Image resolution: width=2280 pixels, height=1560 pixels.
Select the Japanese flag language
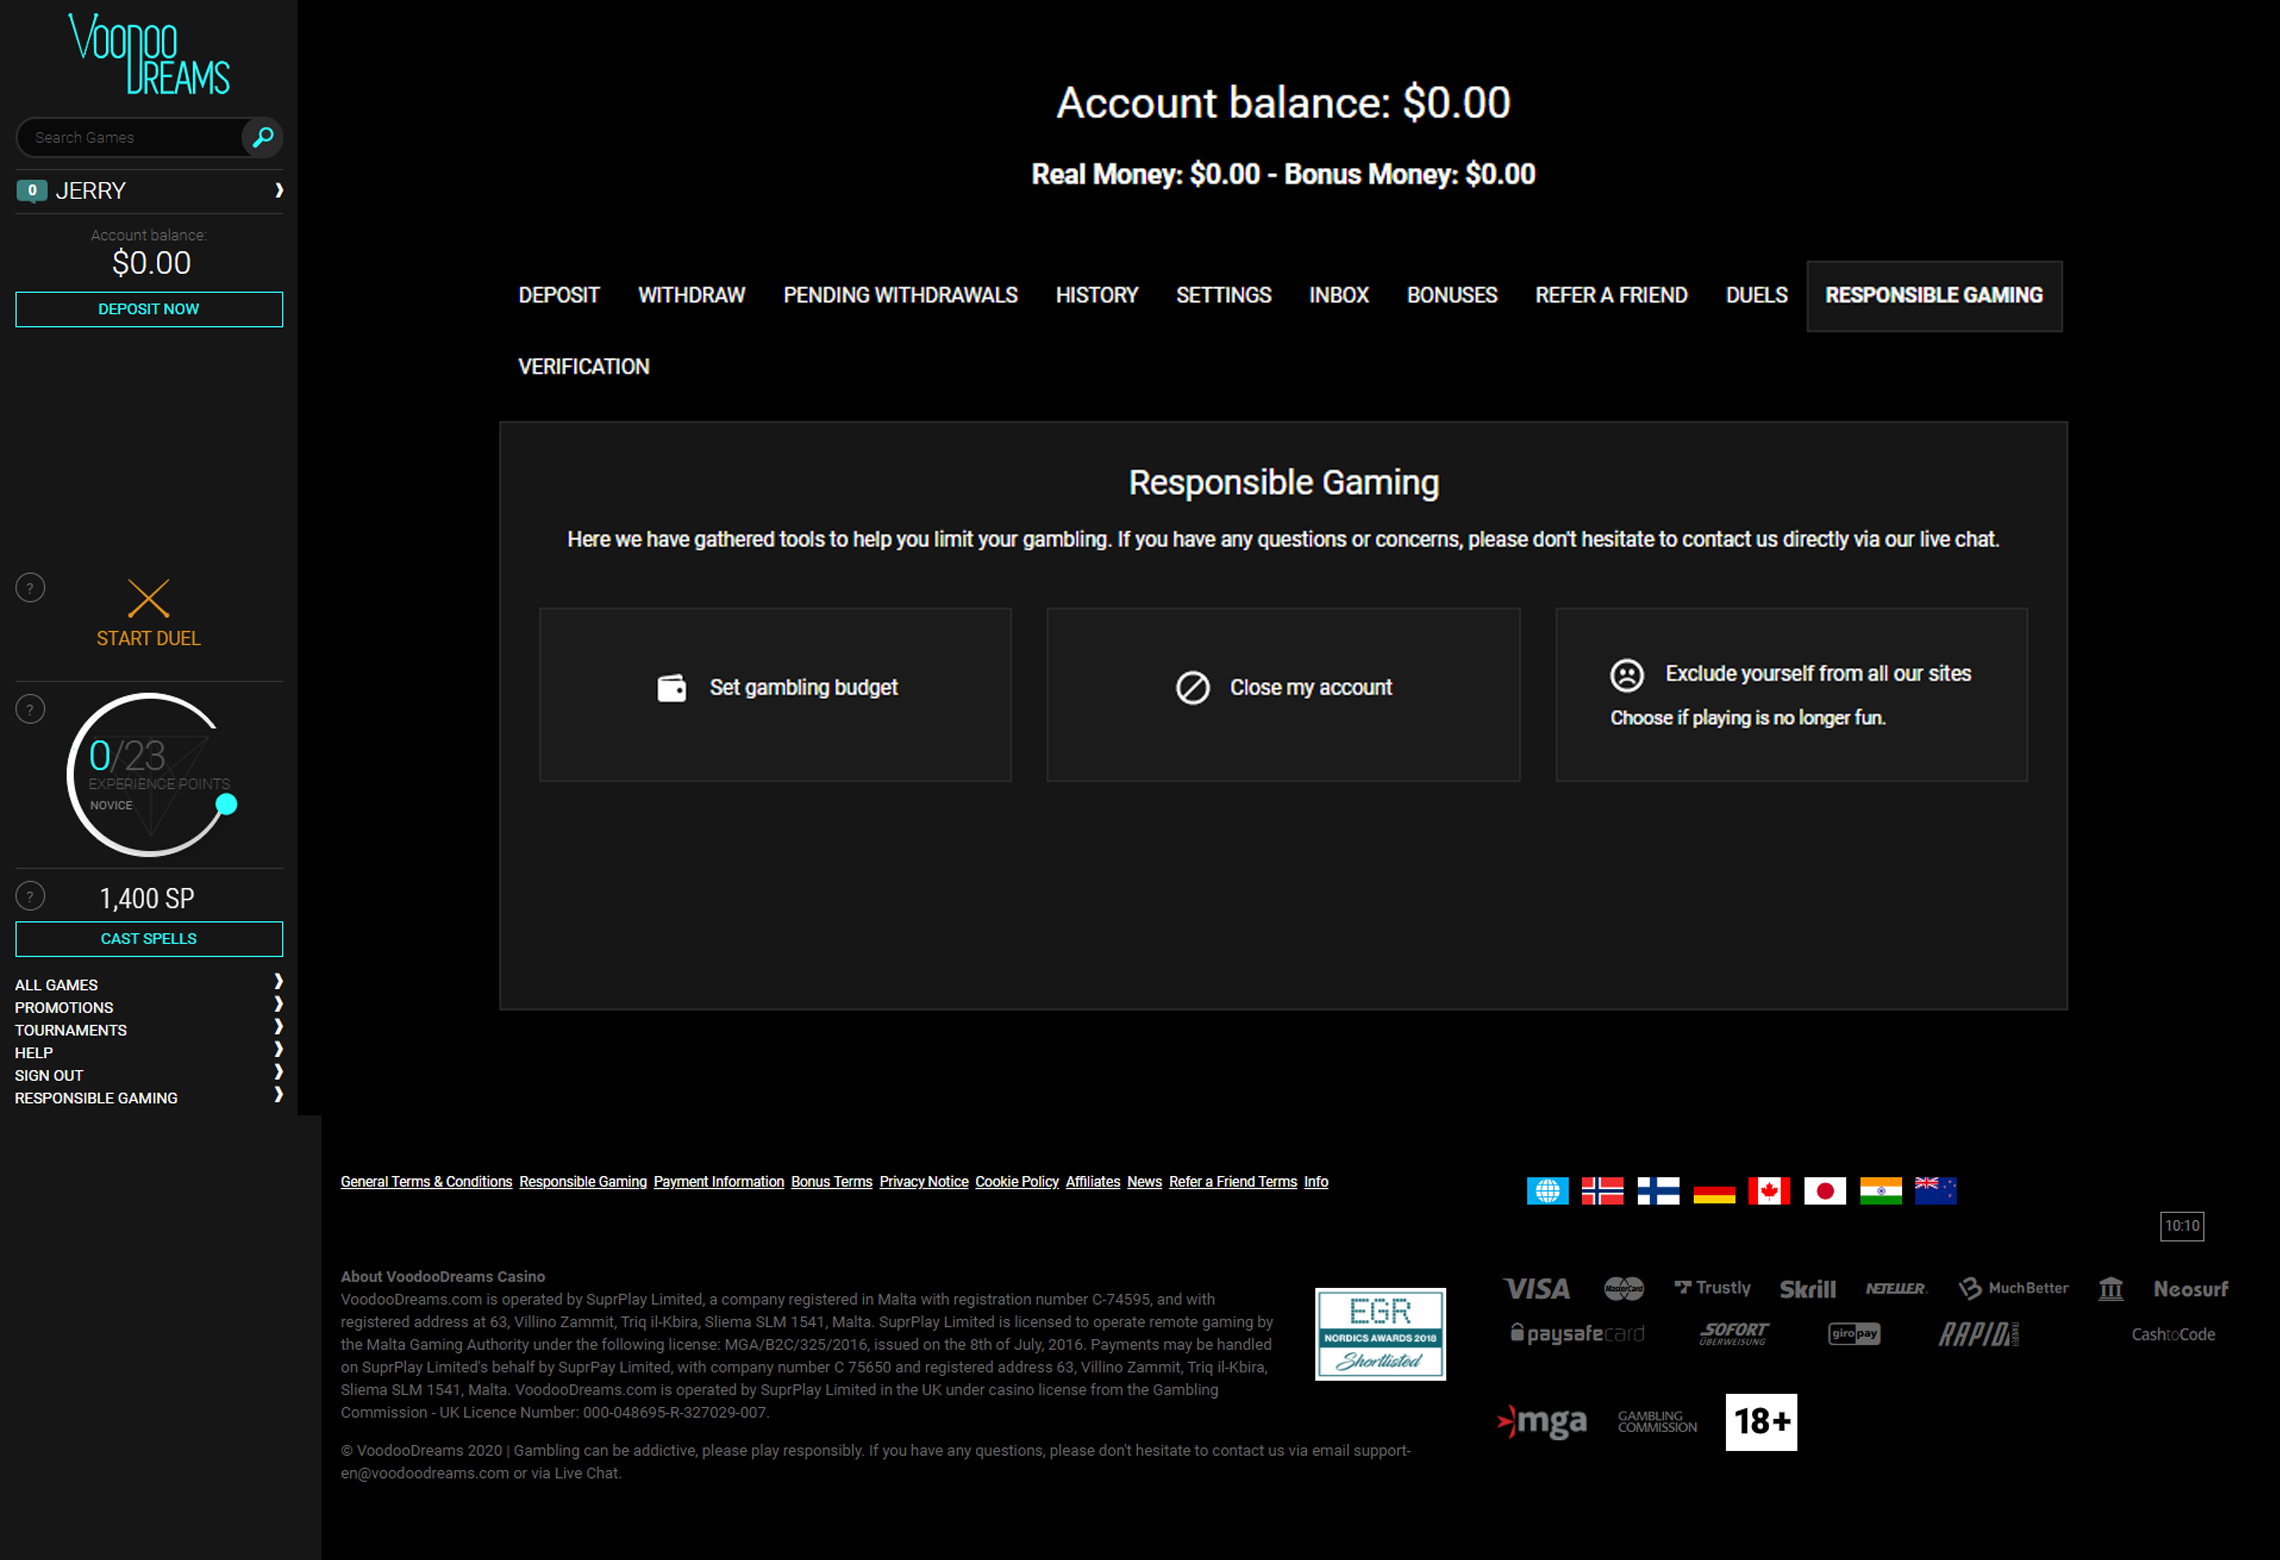1825,1191
